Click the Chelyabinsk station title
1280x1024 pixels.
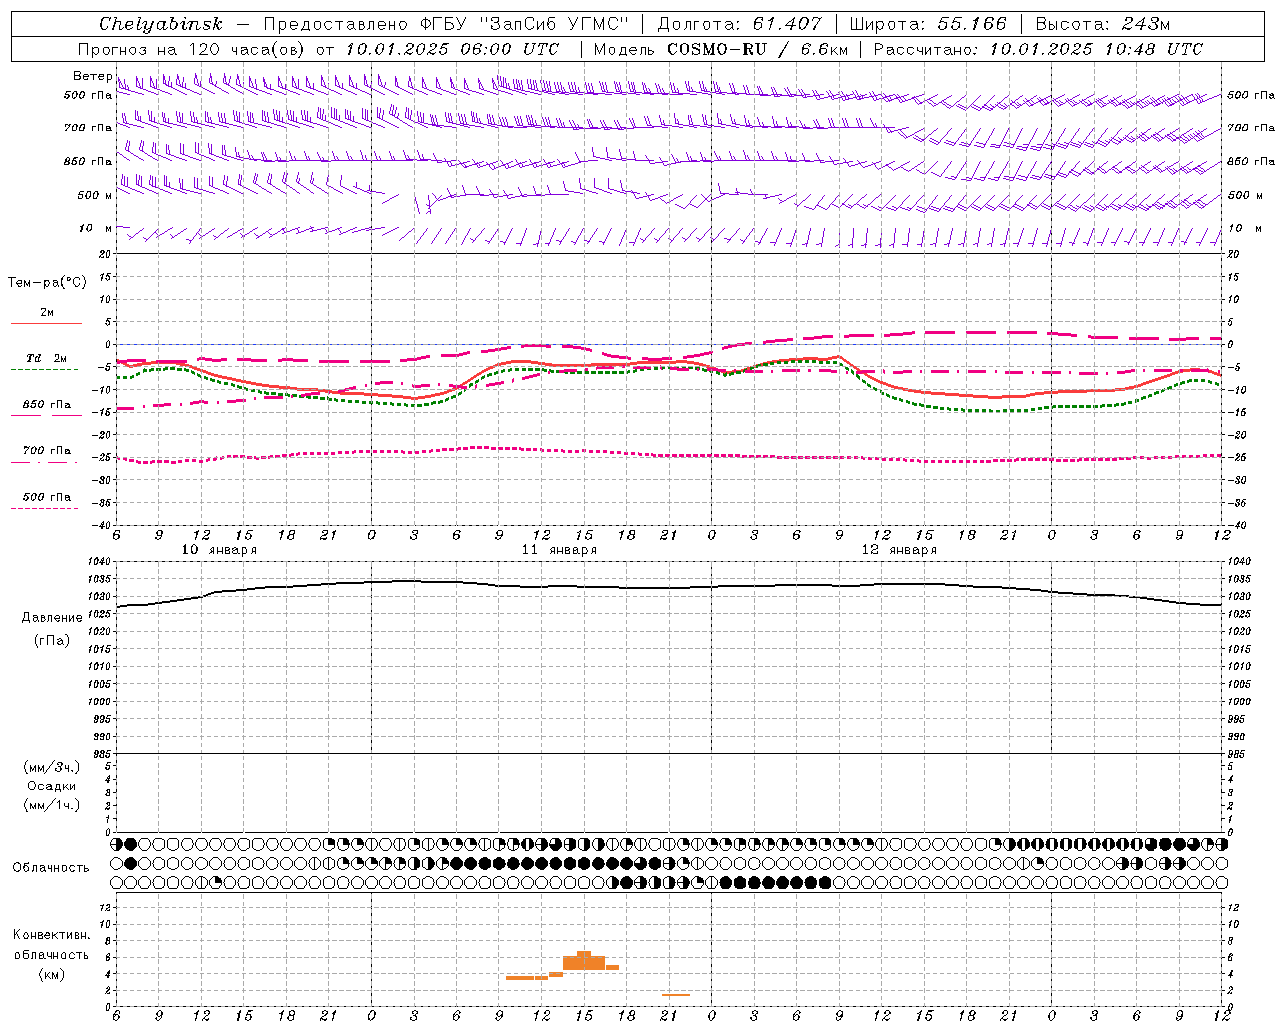point(161,24)
